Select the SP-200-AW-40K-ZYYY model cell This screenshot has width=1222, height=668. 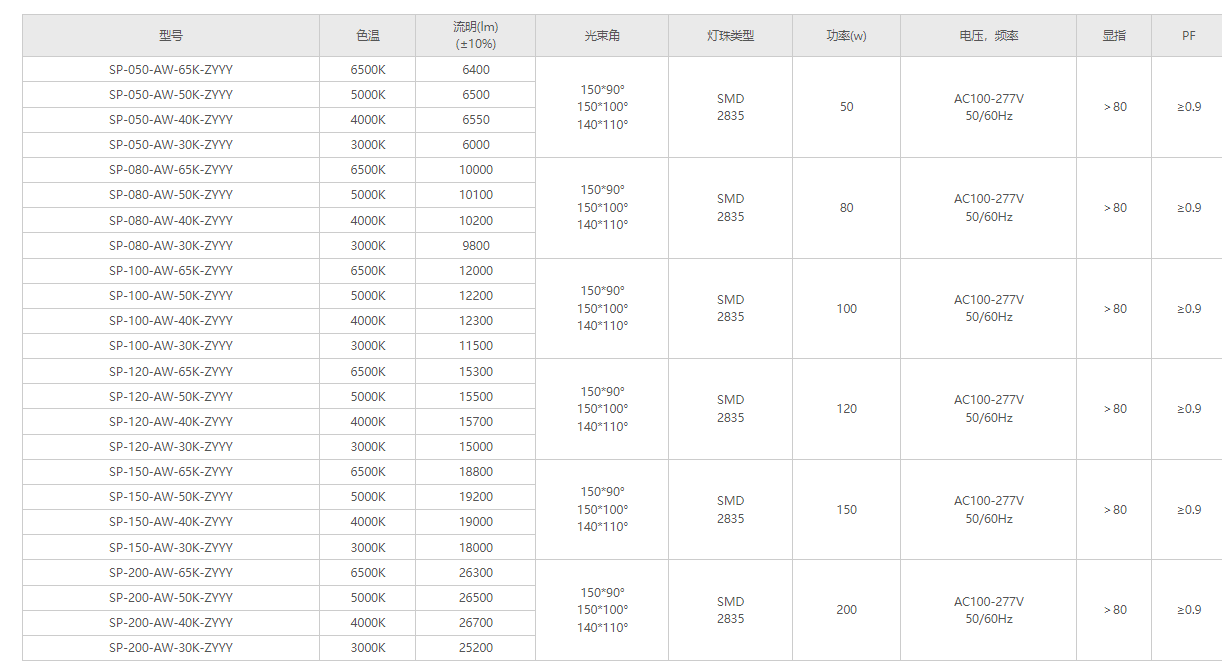coord(171,623)
